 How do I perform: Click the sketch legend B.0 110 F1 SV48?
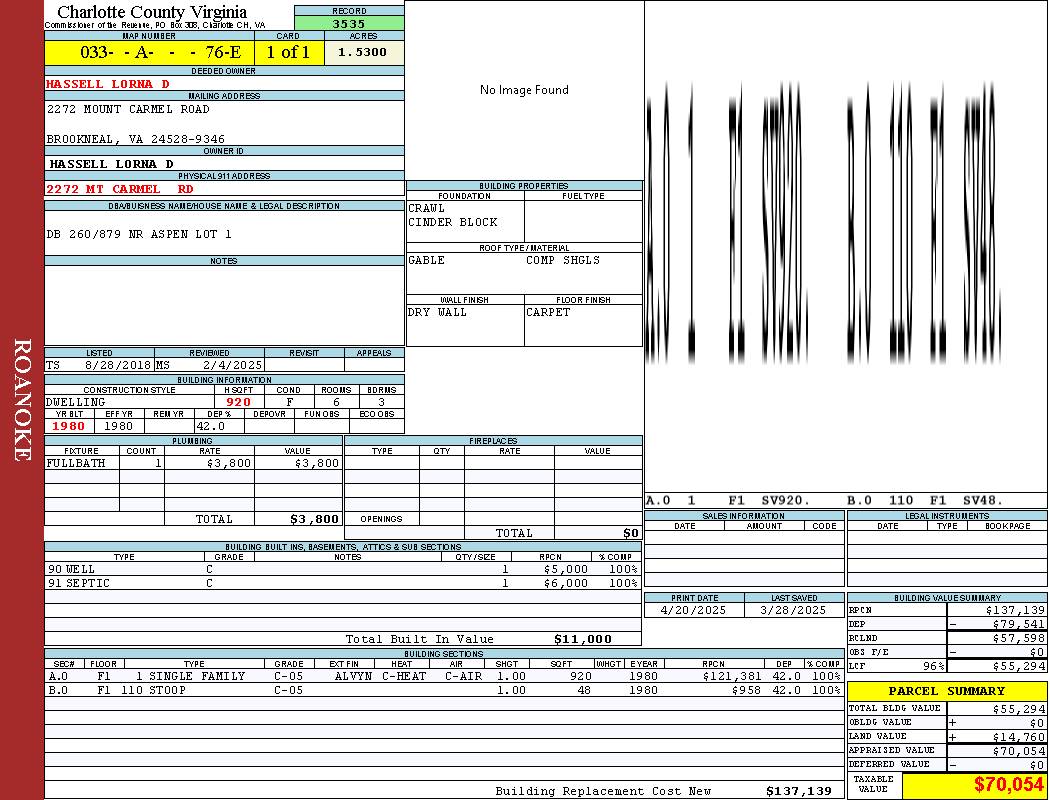pyautogui.click(x=925, y=500)
